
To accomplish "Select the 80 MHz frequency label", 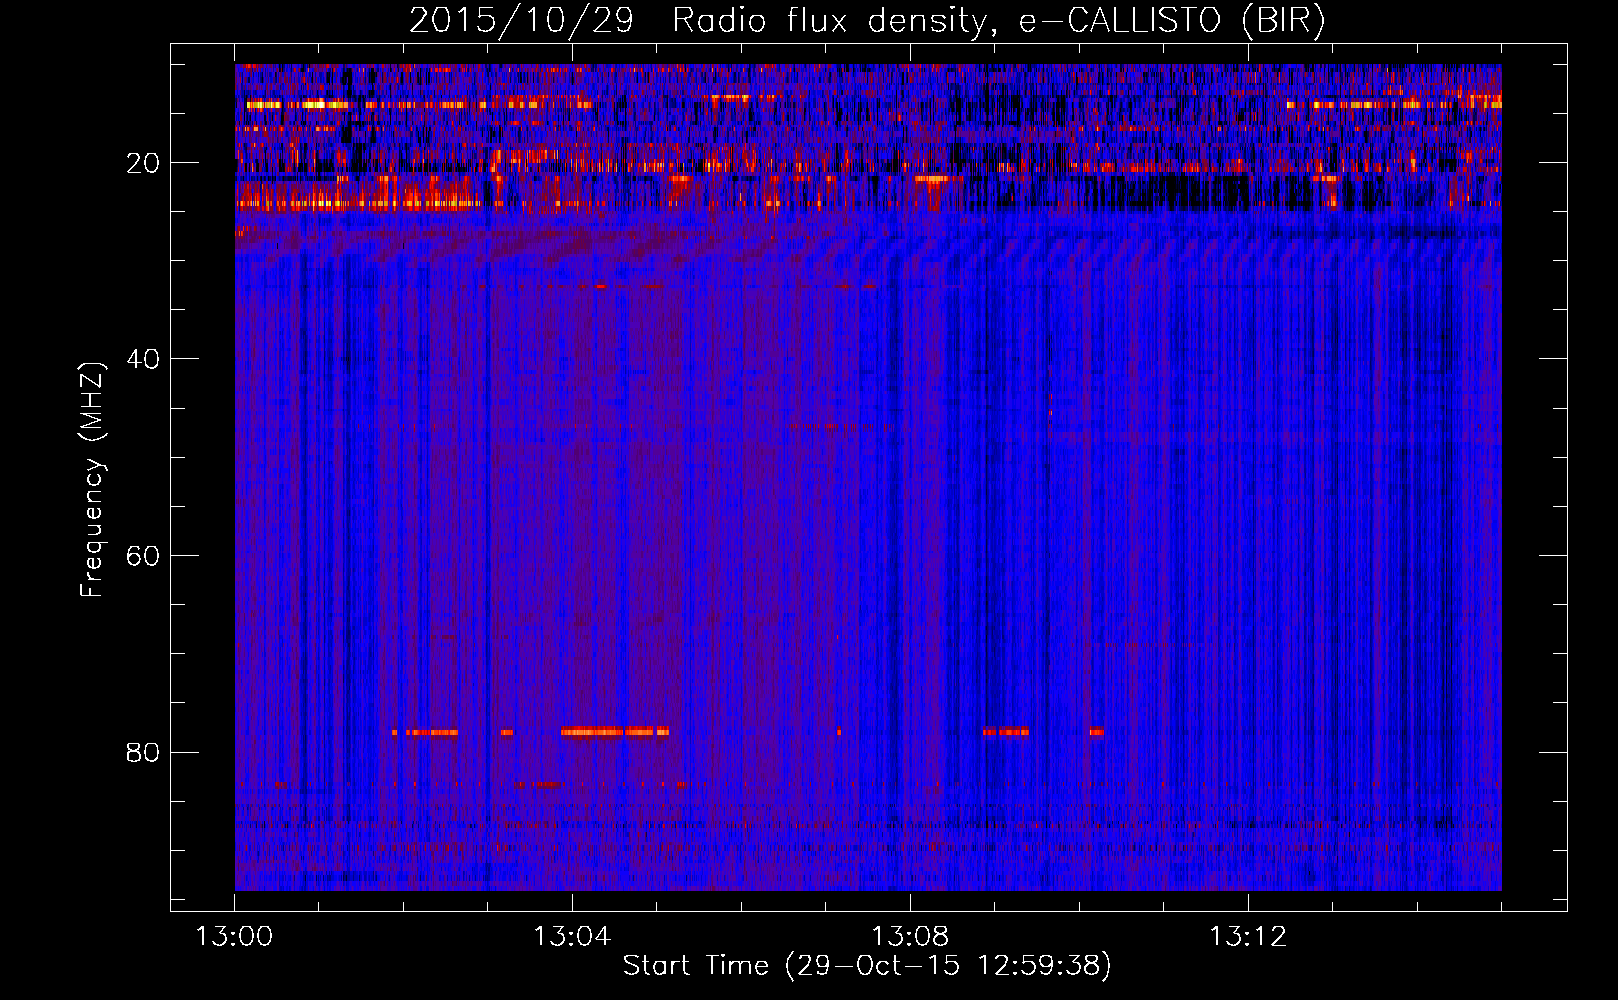I will click(x=143, y=752).
